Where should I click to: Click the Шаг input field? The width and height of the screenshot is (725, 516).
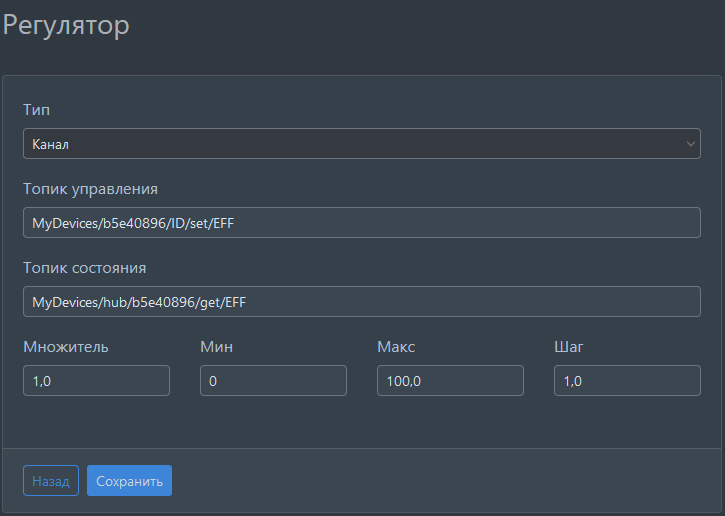(x=627, y=381)
